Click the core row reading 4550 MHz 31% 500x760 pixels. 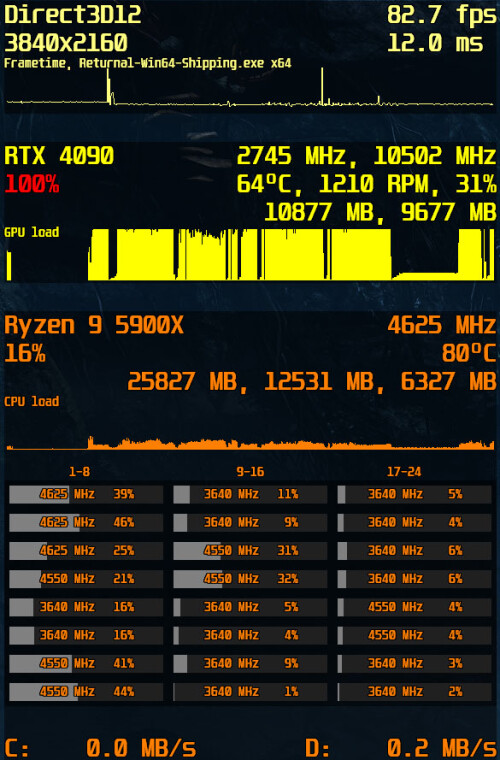(x=250, y=551)
